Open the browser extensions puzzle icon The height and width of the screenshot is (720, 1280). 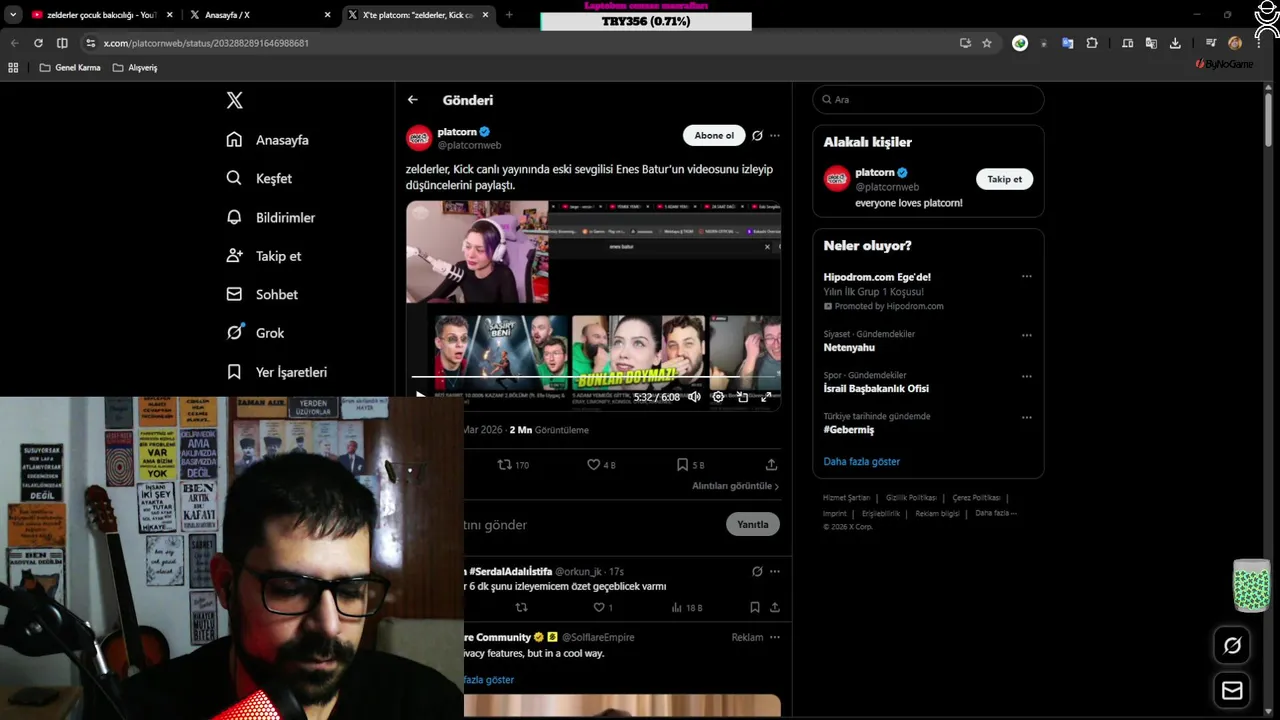1092,43
